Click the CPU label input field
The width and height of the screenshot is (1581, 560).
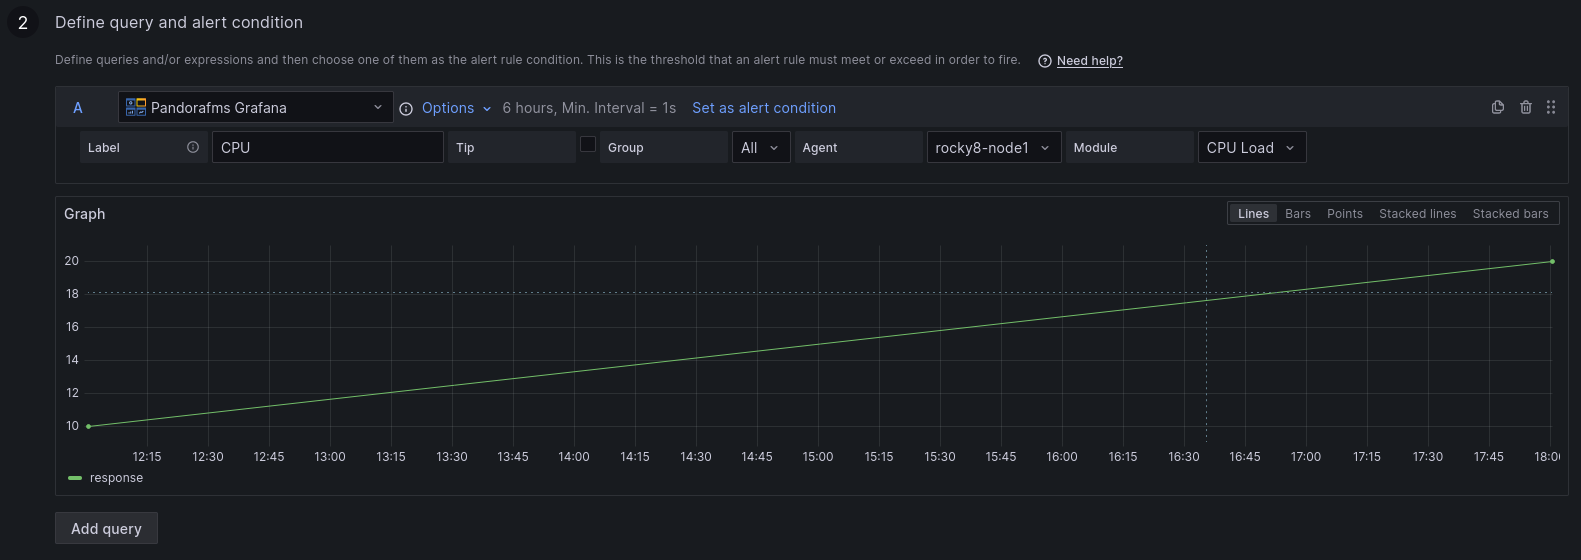(x=327, y=147)
